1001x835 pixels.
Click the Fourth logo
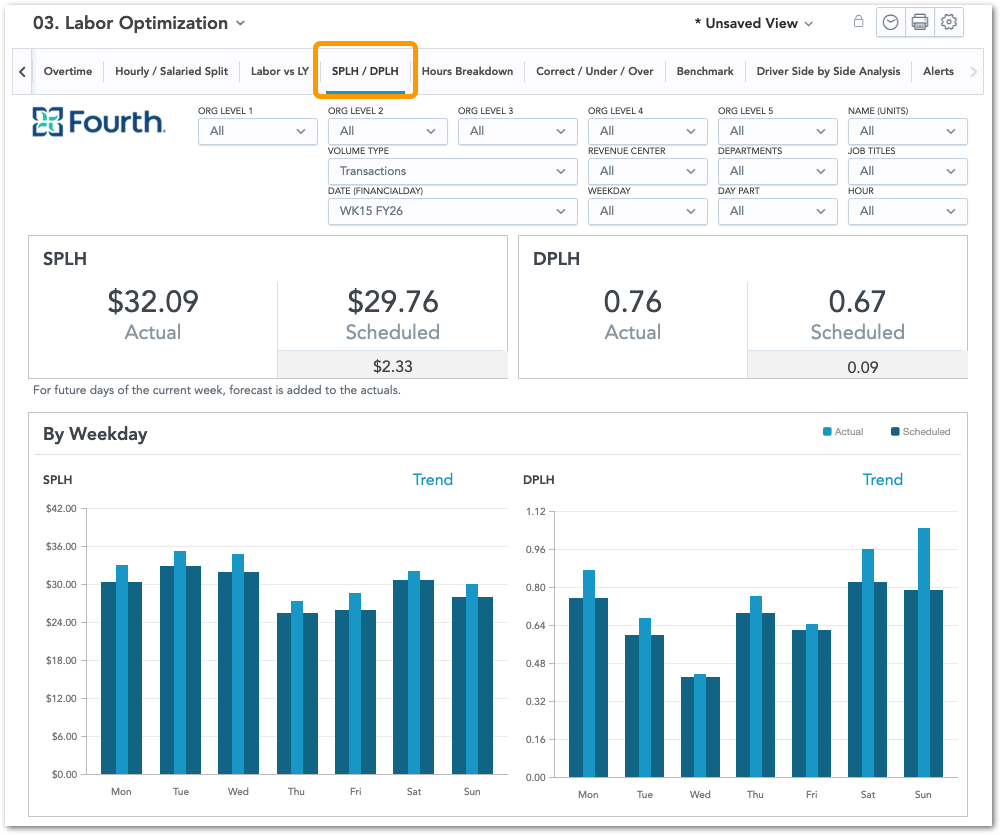[x=99, y=122]
